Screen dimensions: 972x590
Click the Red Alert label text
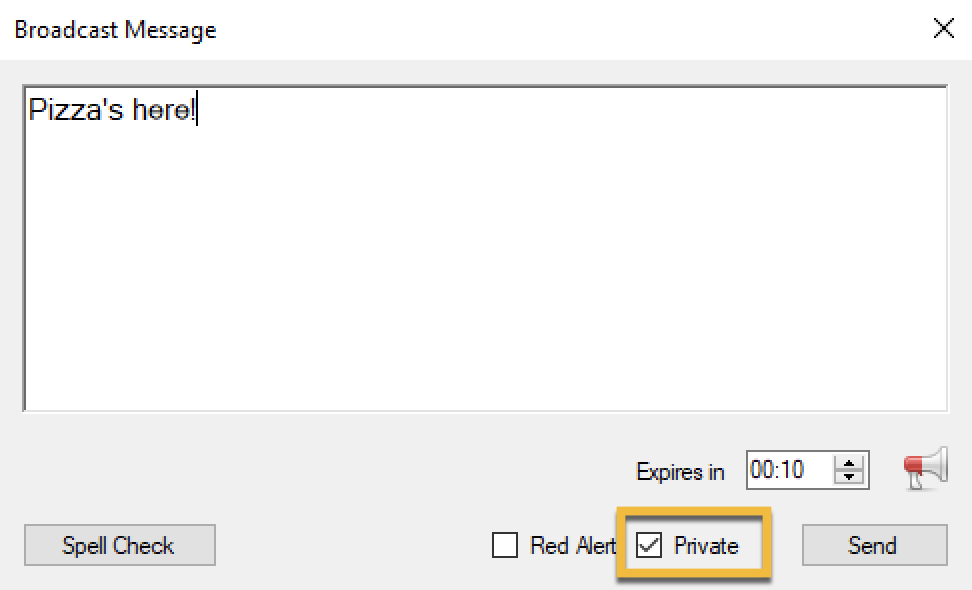[573, 546]
